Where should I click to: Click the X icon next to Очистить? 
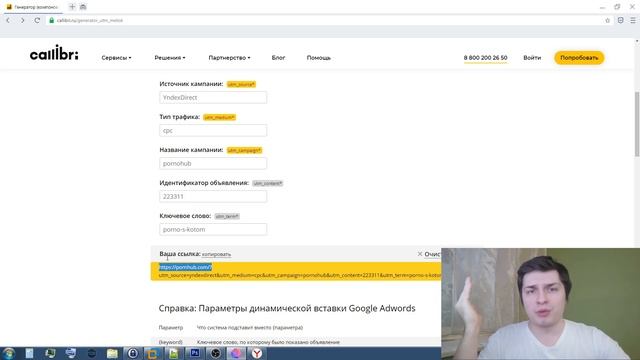pos(420,254)
